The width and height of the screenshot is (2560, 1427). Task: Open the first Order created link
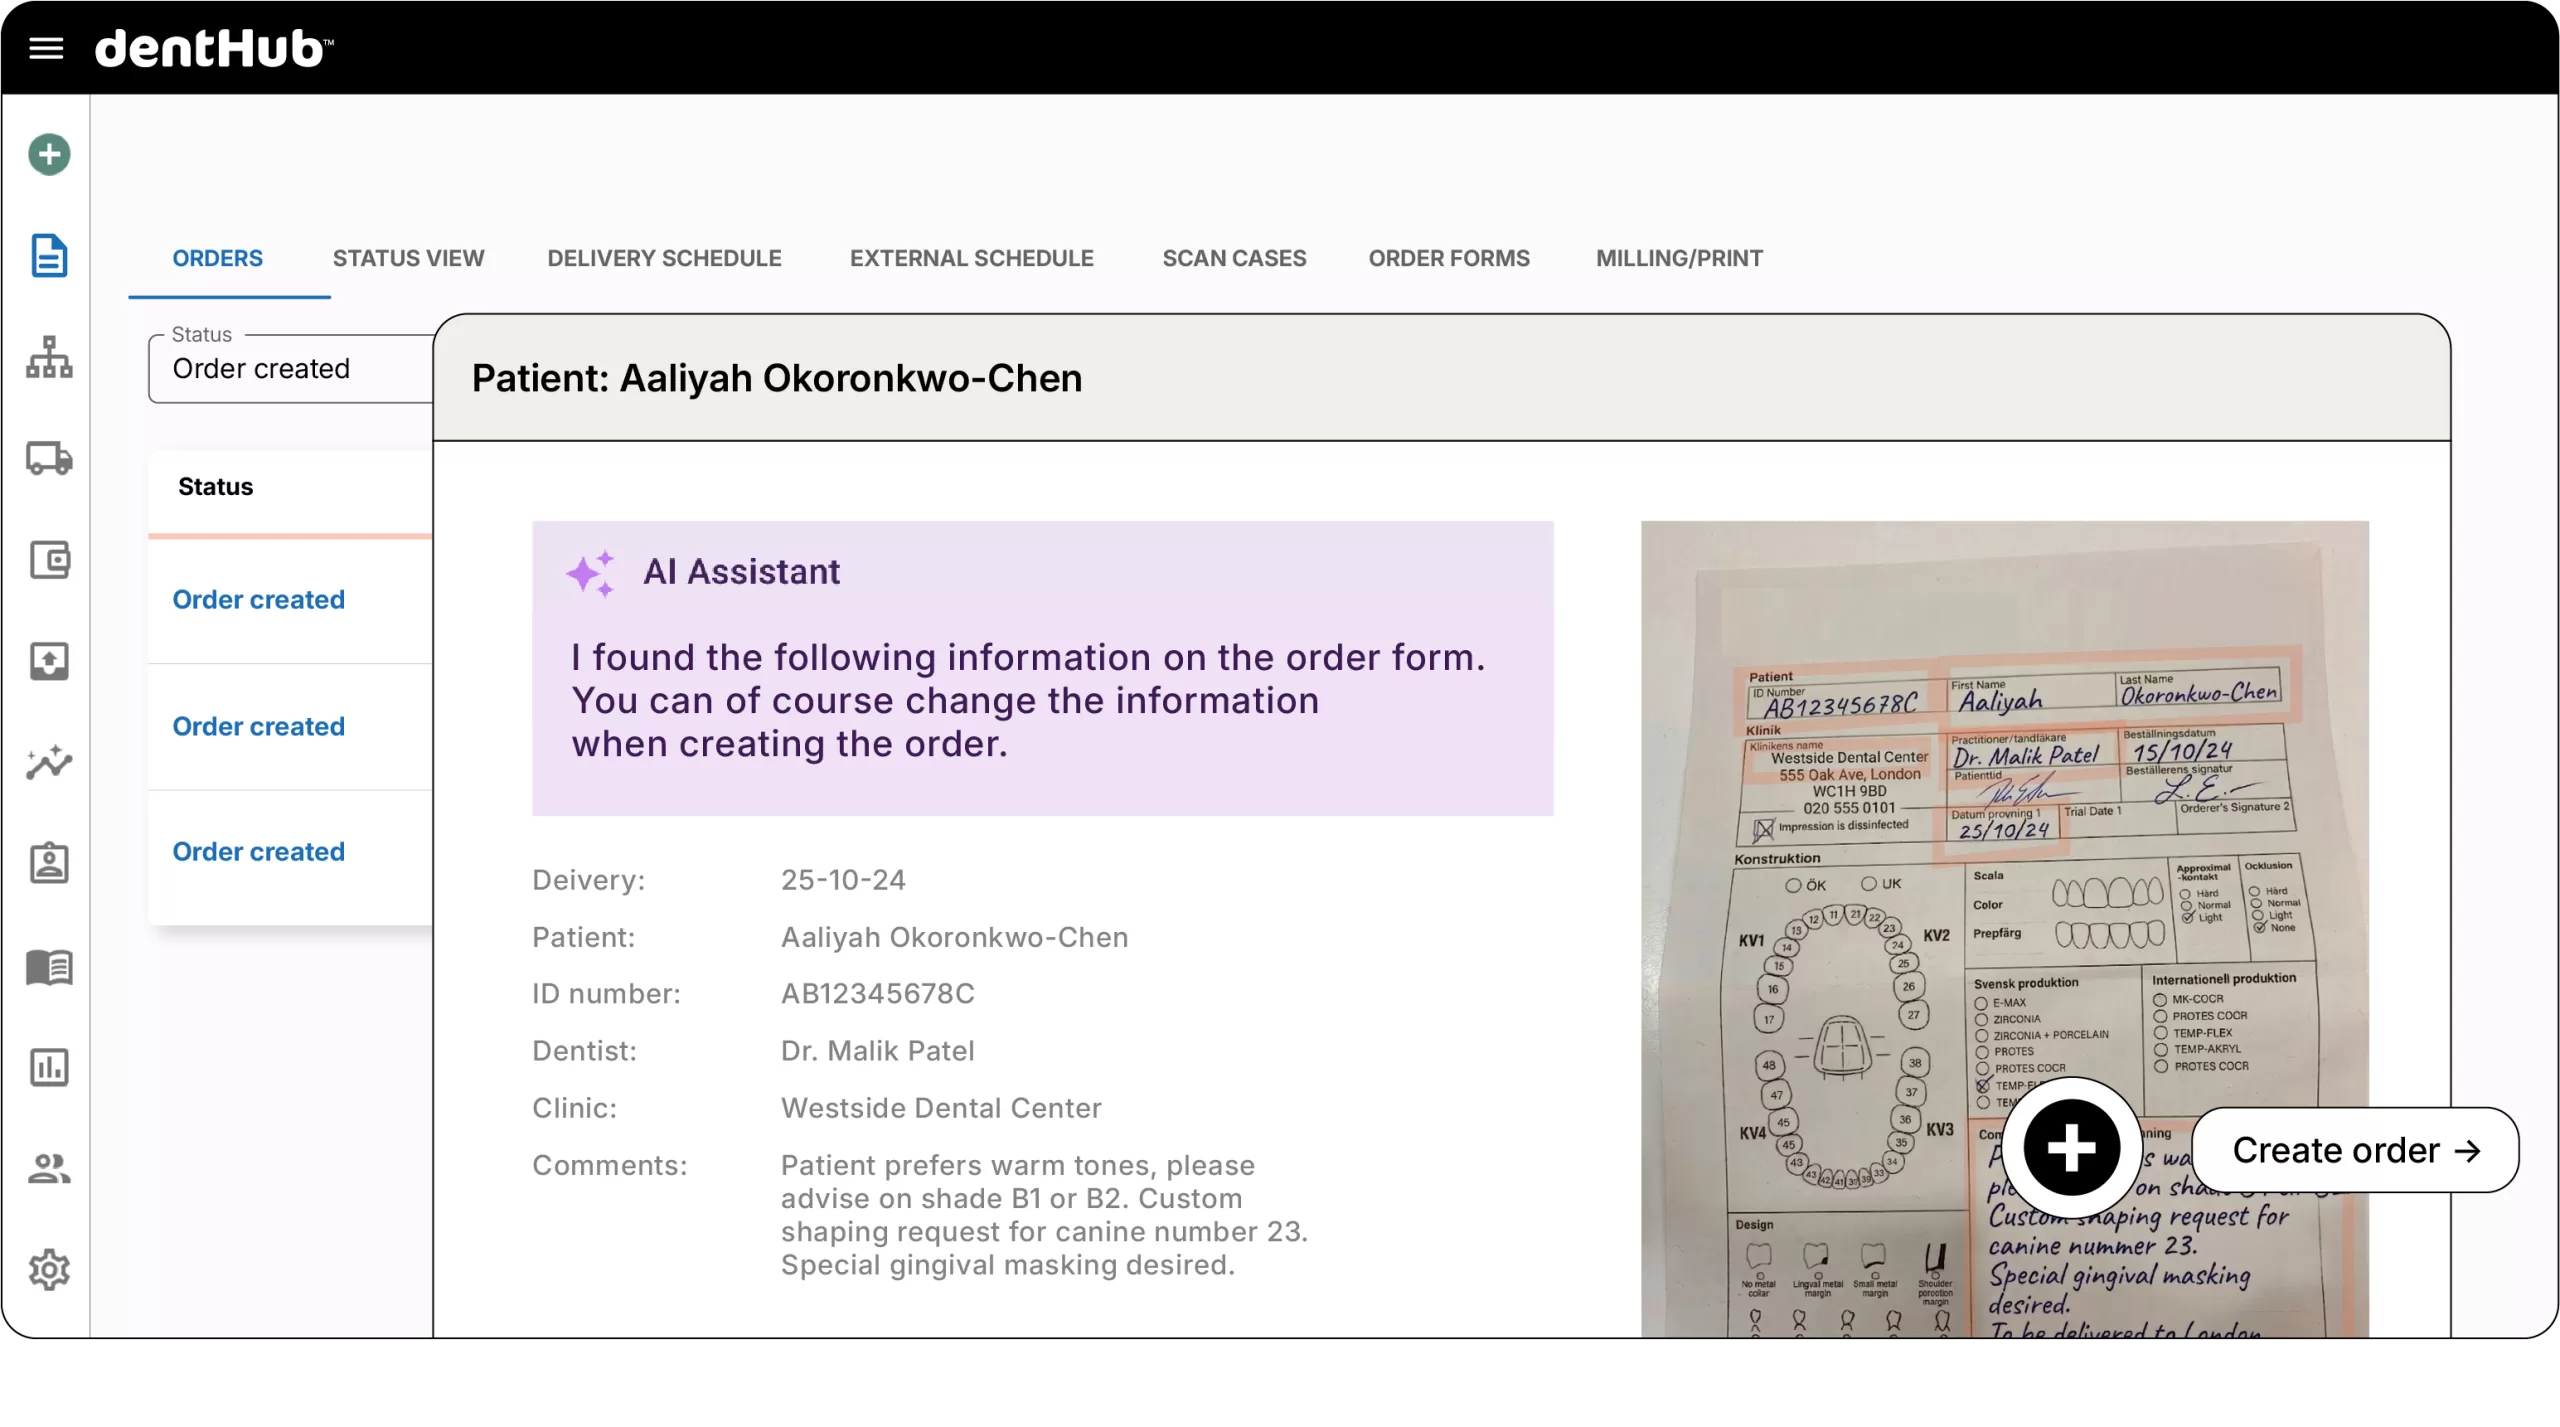pos(258,600)
